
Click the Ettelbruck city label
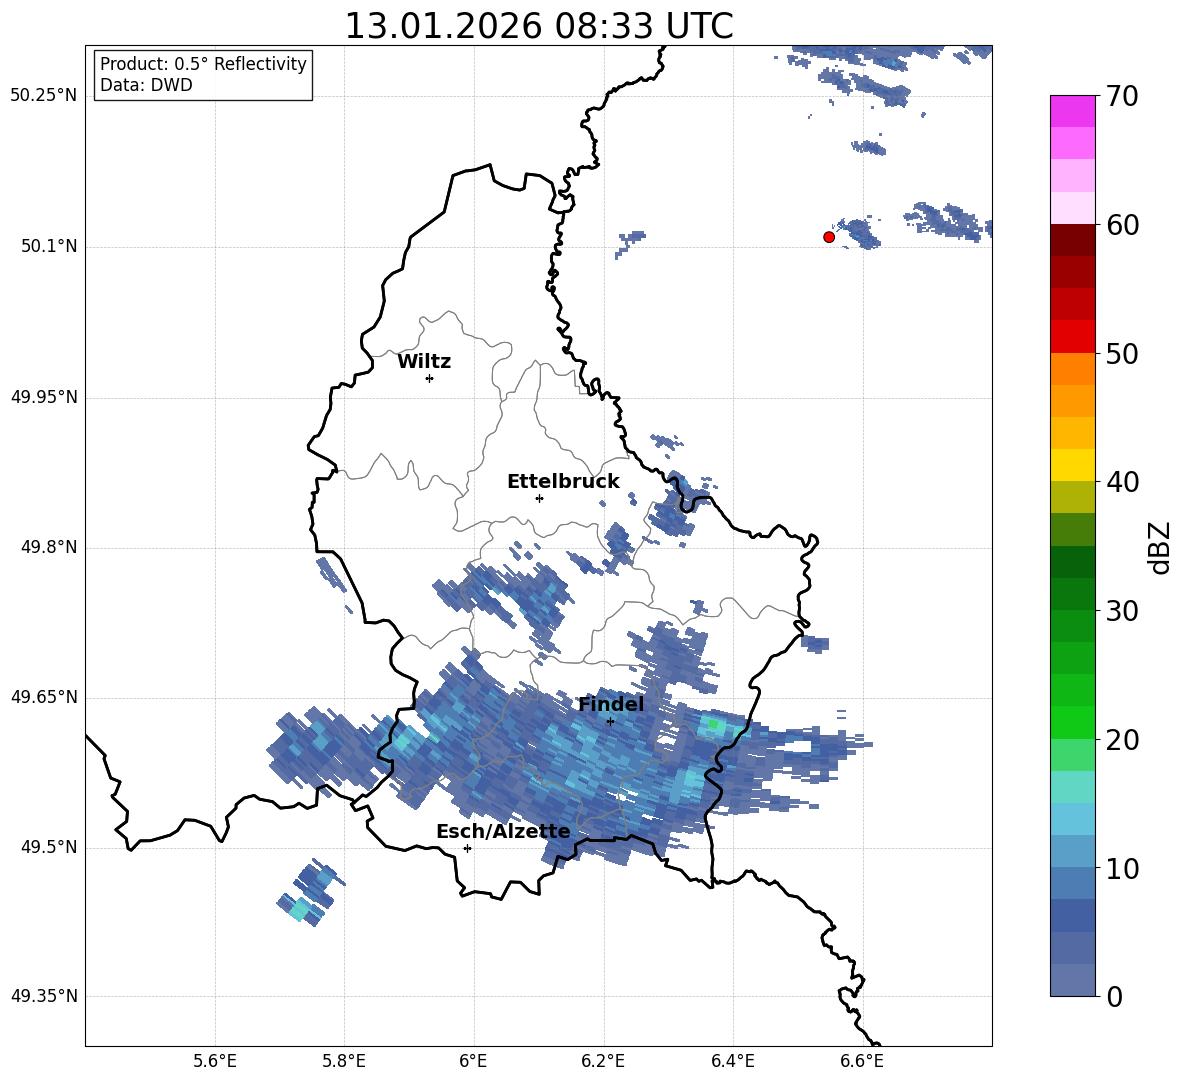point(563,482)
